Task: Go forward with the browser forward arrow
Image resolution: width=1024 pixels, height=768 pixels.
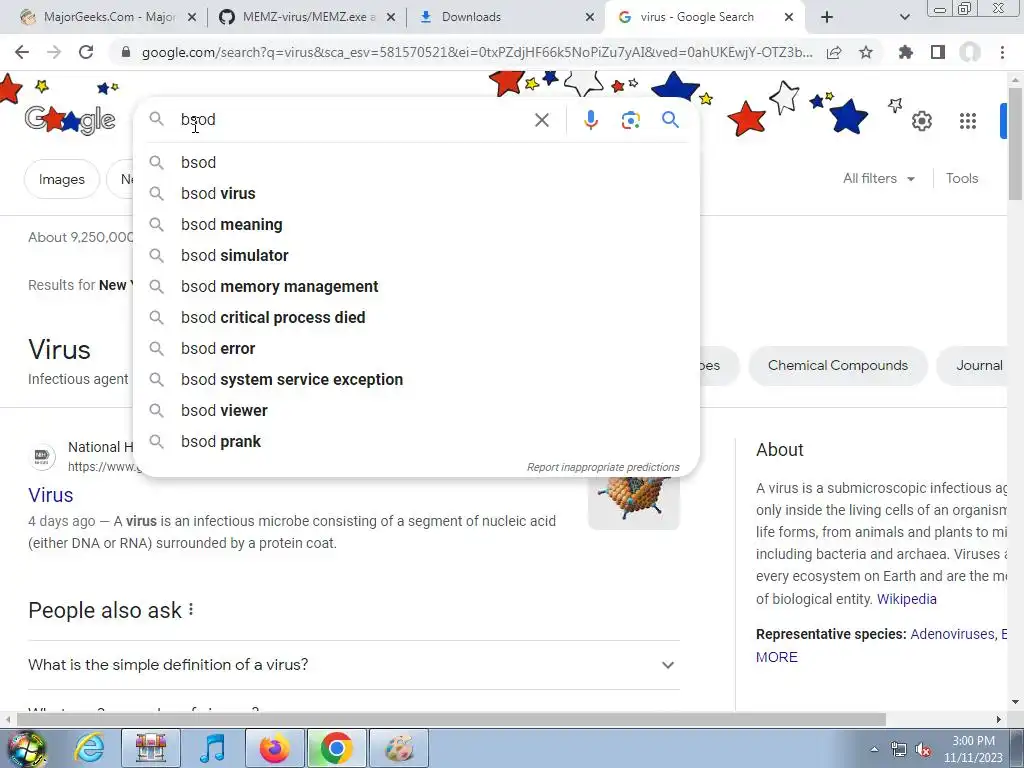Action: click(54, 52)
